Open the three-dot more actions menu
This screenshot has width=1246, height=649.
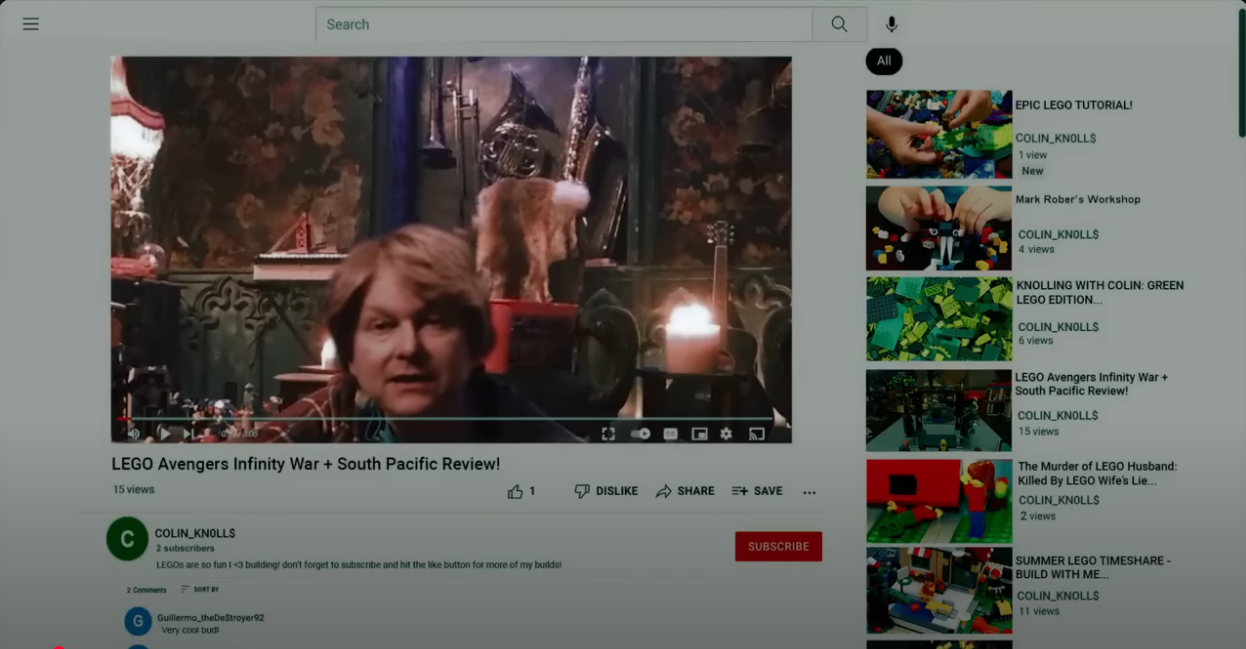pyautogui.click(x=809, y=492)
